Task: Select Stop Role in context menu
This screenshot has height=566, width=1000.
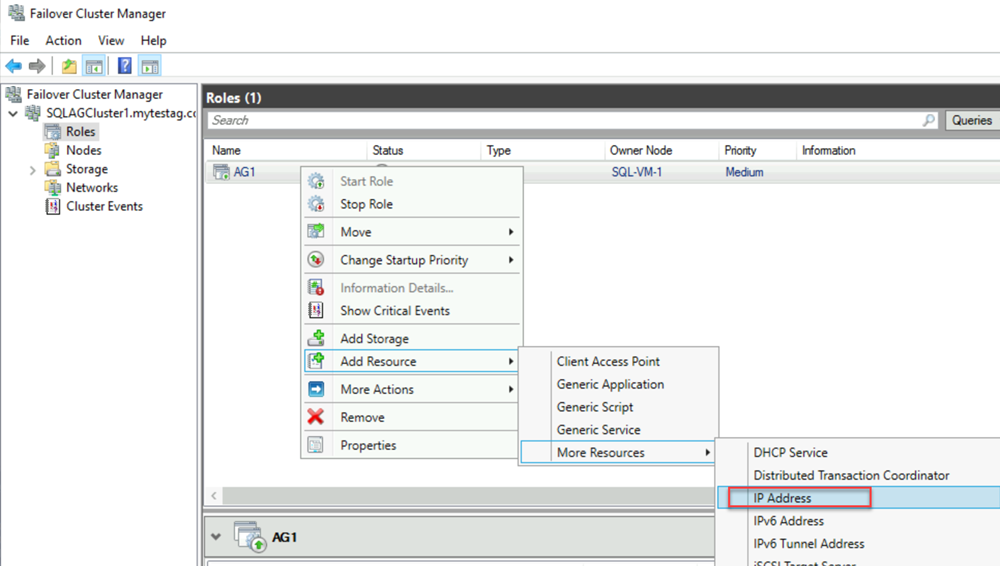Action: point(366,205)
